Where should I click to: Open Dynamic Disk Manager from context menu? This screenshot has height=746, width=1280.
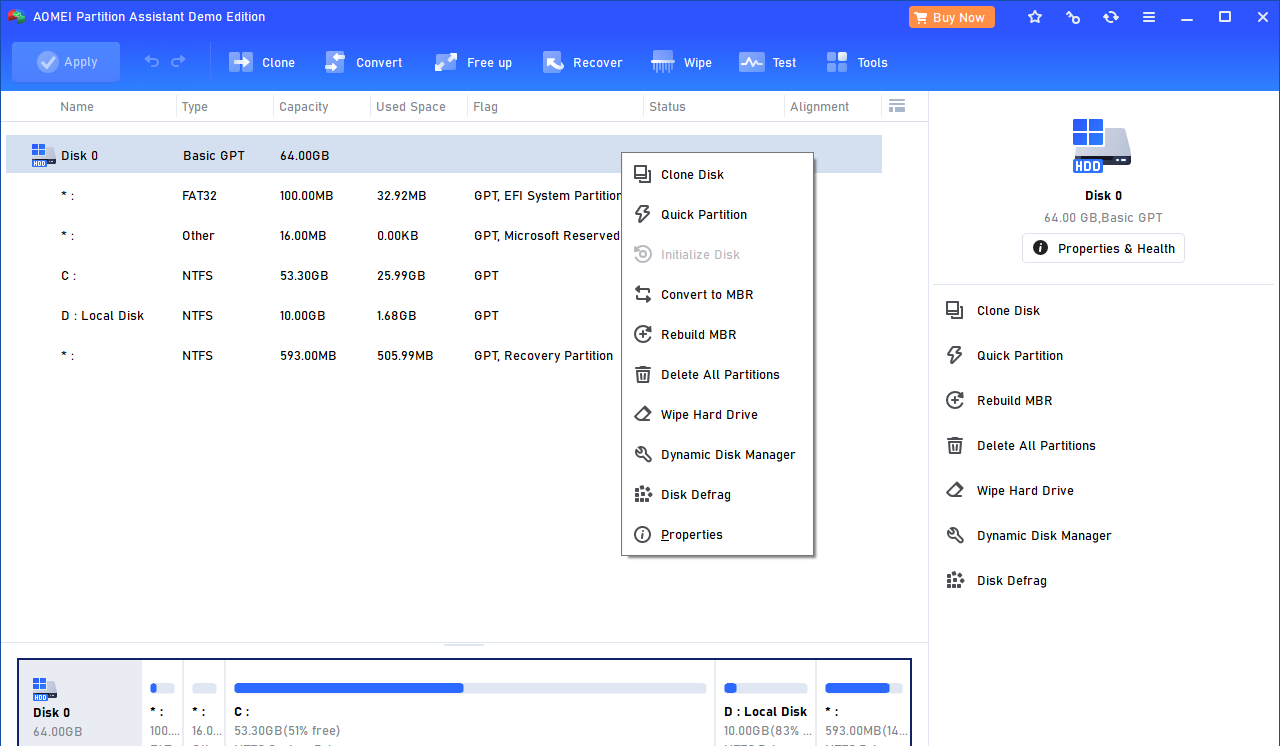(x=717, y=454)
